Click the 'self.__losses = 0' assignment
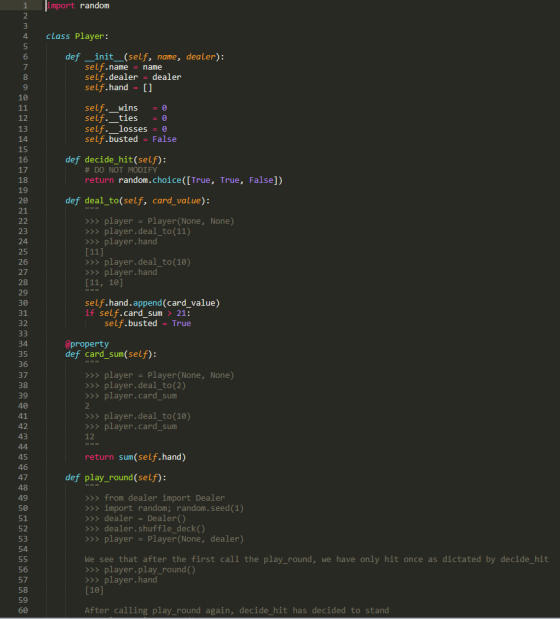 click(125, 129)
